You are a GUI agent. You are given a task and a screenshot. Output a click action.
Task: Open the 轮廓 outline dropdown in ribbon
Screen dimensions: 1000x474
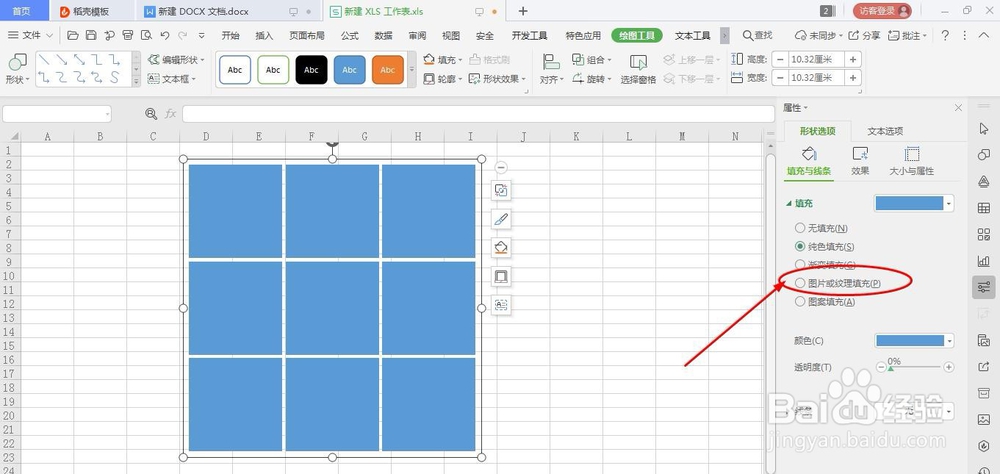443,79
